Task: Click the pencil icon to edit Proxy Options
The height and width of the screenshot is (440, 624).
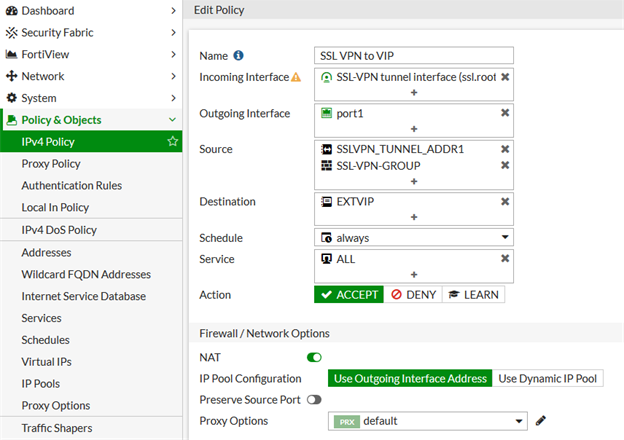Action: pos(541,421)
